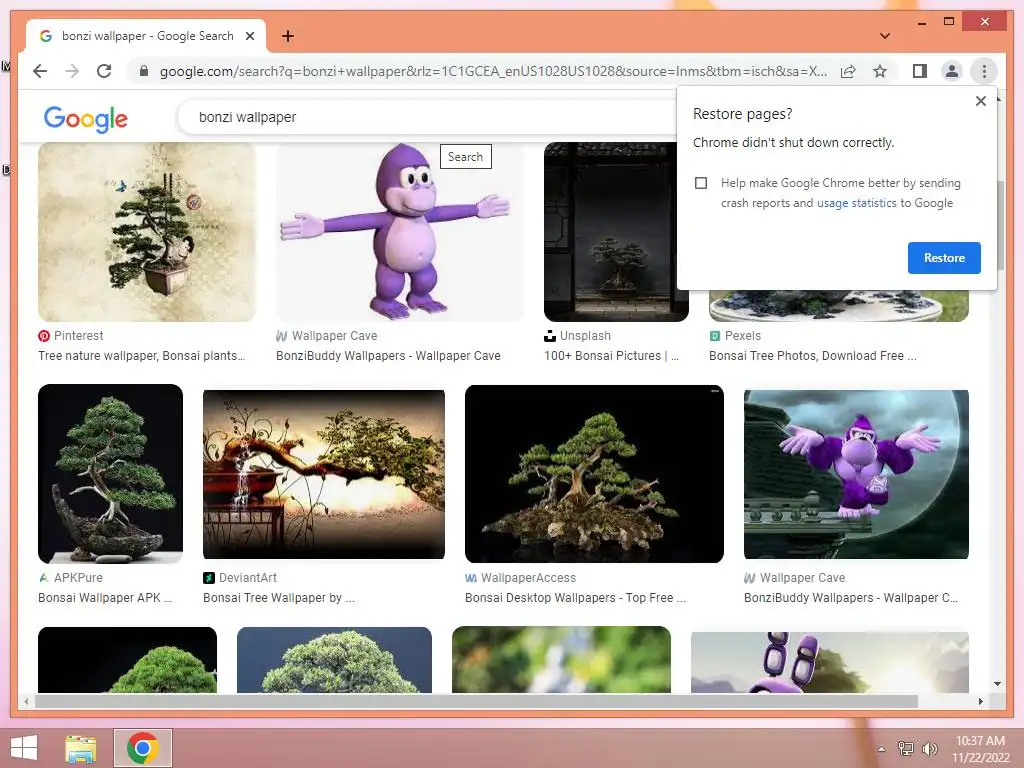Image resolution: width=1024 pixels, height=768 pixels.
Task: Open the purple BonziBuddy T-pose image
Action: click(400, 232)
